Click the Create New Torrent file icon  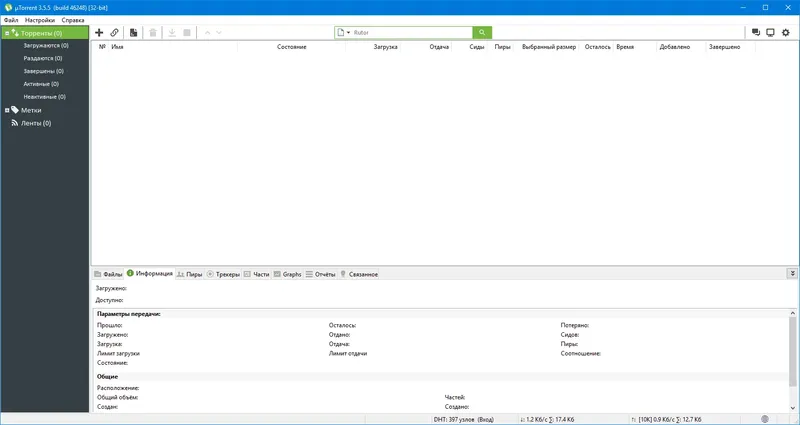[x=133, y=33]
